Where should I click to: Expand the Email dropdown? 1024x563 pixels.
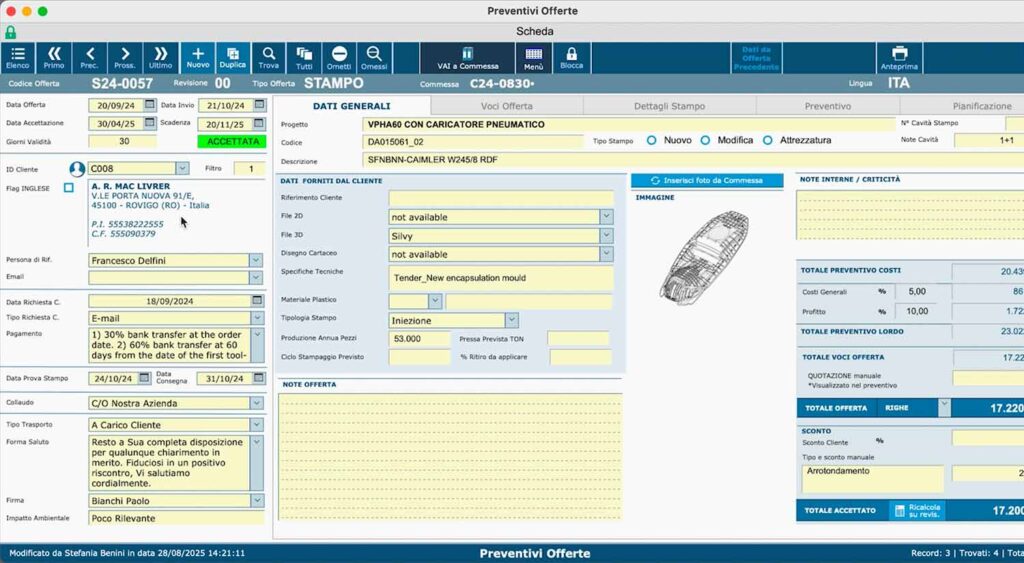point(256,278)
